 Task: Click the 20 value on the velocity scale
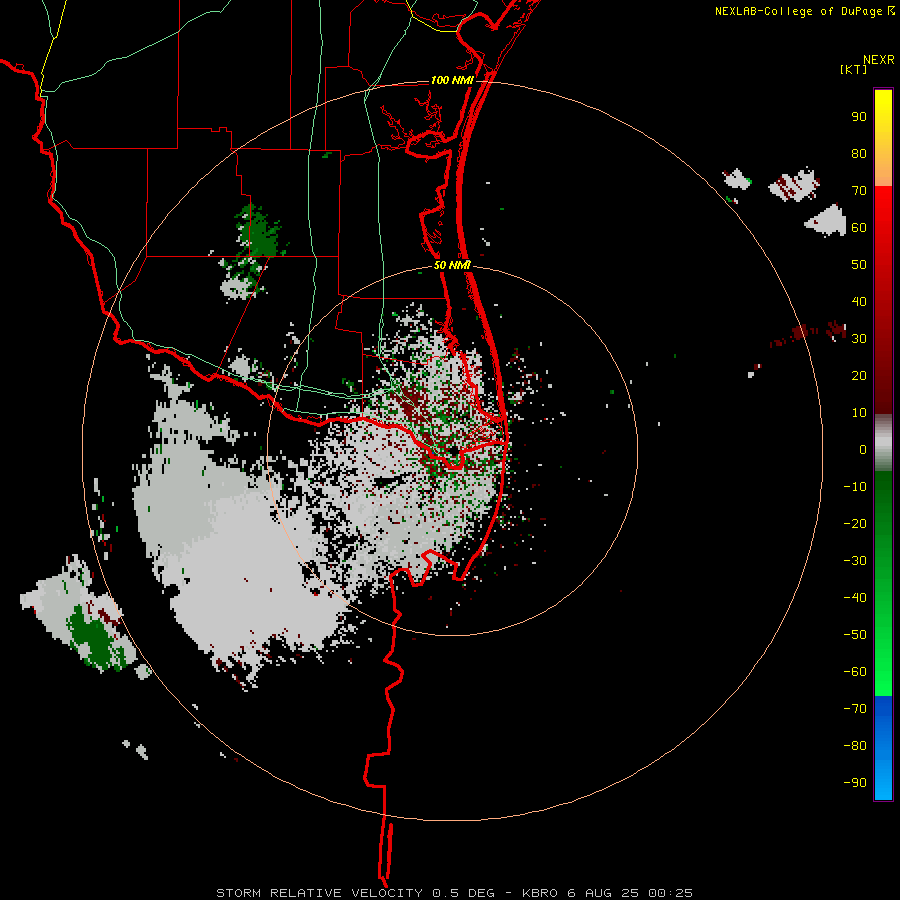point(859,376)
